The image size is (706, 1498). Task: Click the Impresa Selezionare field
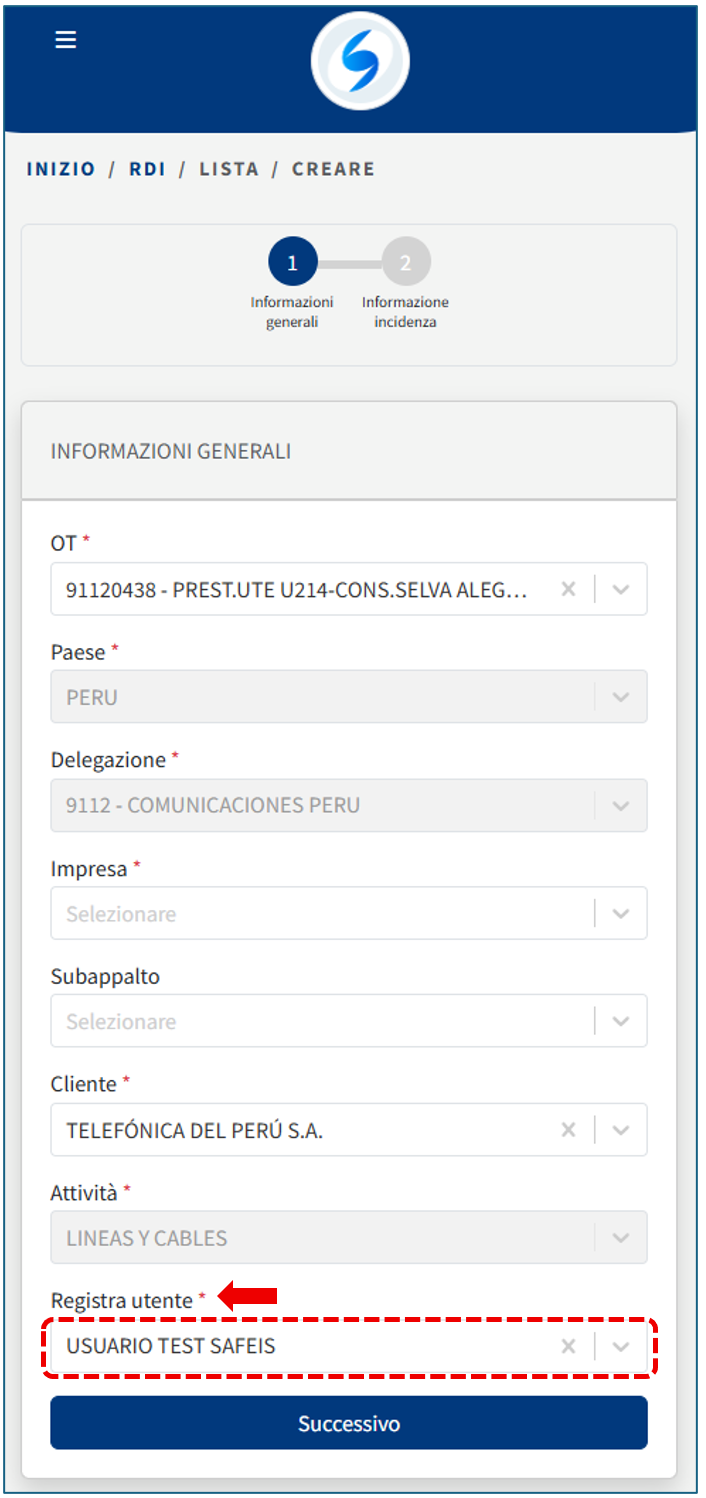pos(320,914)
